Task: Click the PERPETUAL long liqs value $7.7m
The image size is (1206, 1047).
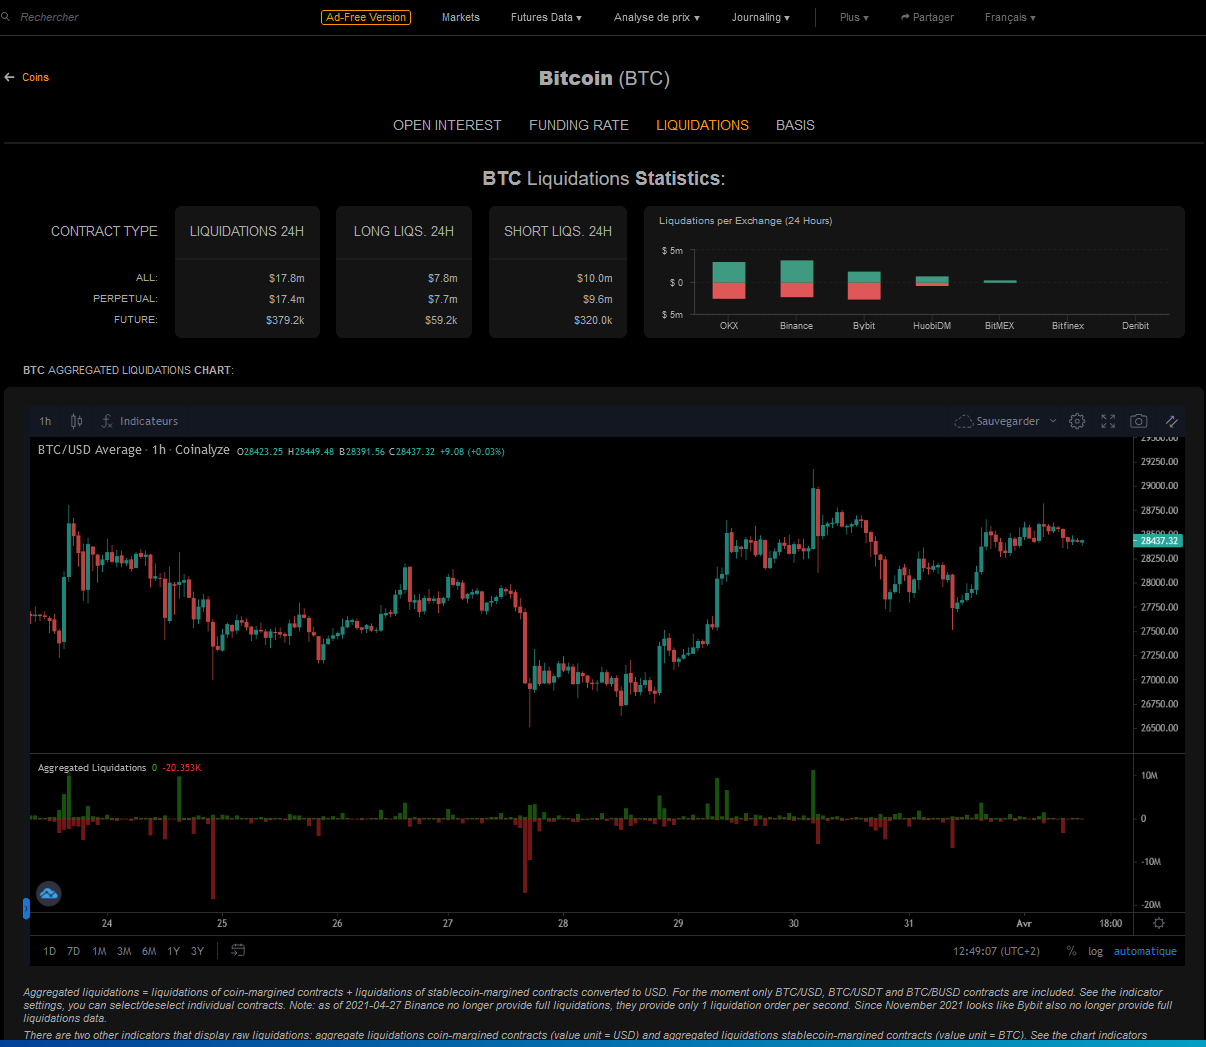Action: [x=443, y=299]
